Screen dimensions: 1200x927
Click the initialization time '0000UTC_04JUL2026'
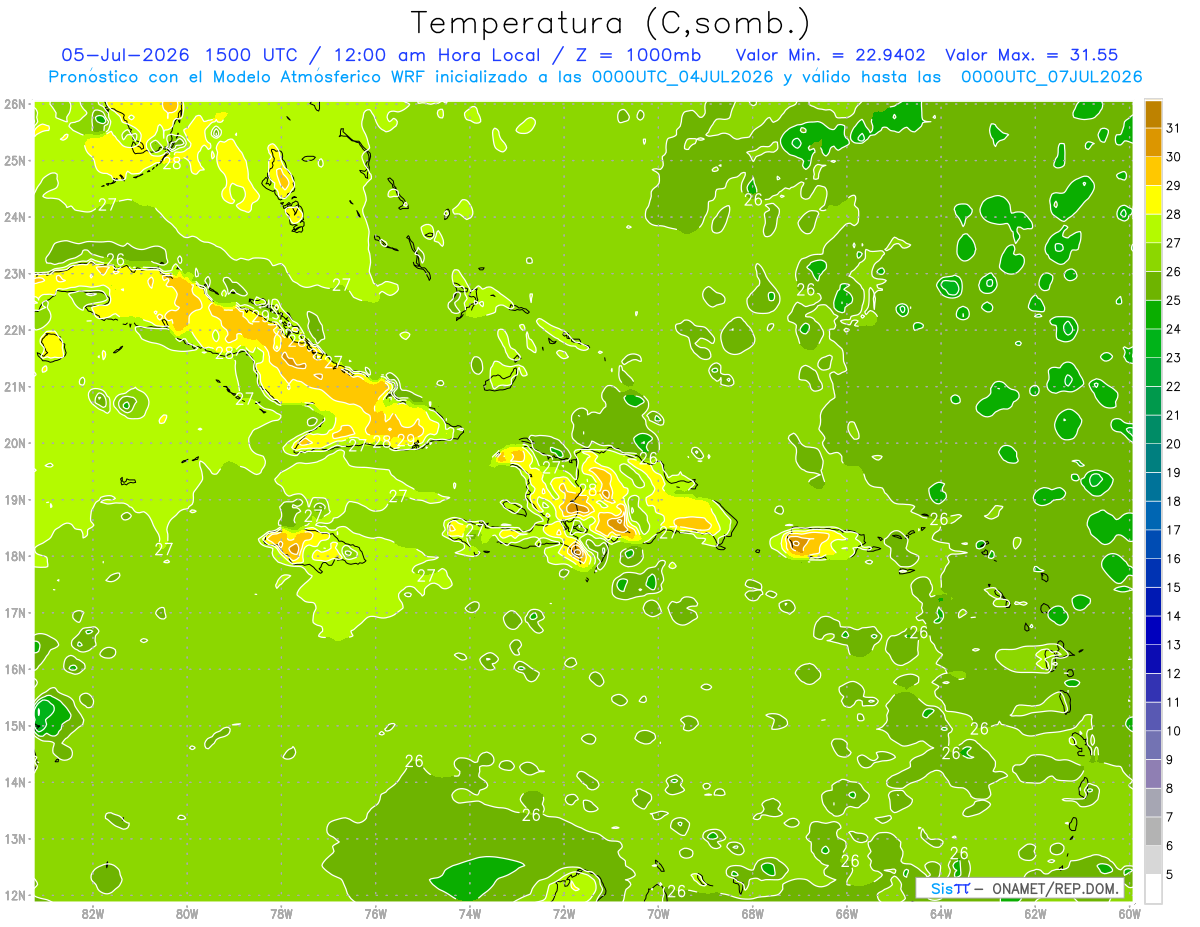[683, 77]
